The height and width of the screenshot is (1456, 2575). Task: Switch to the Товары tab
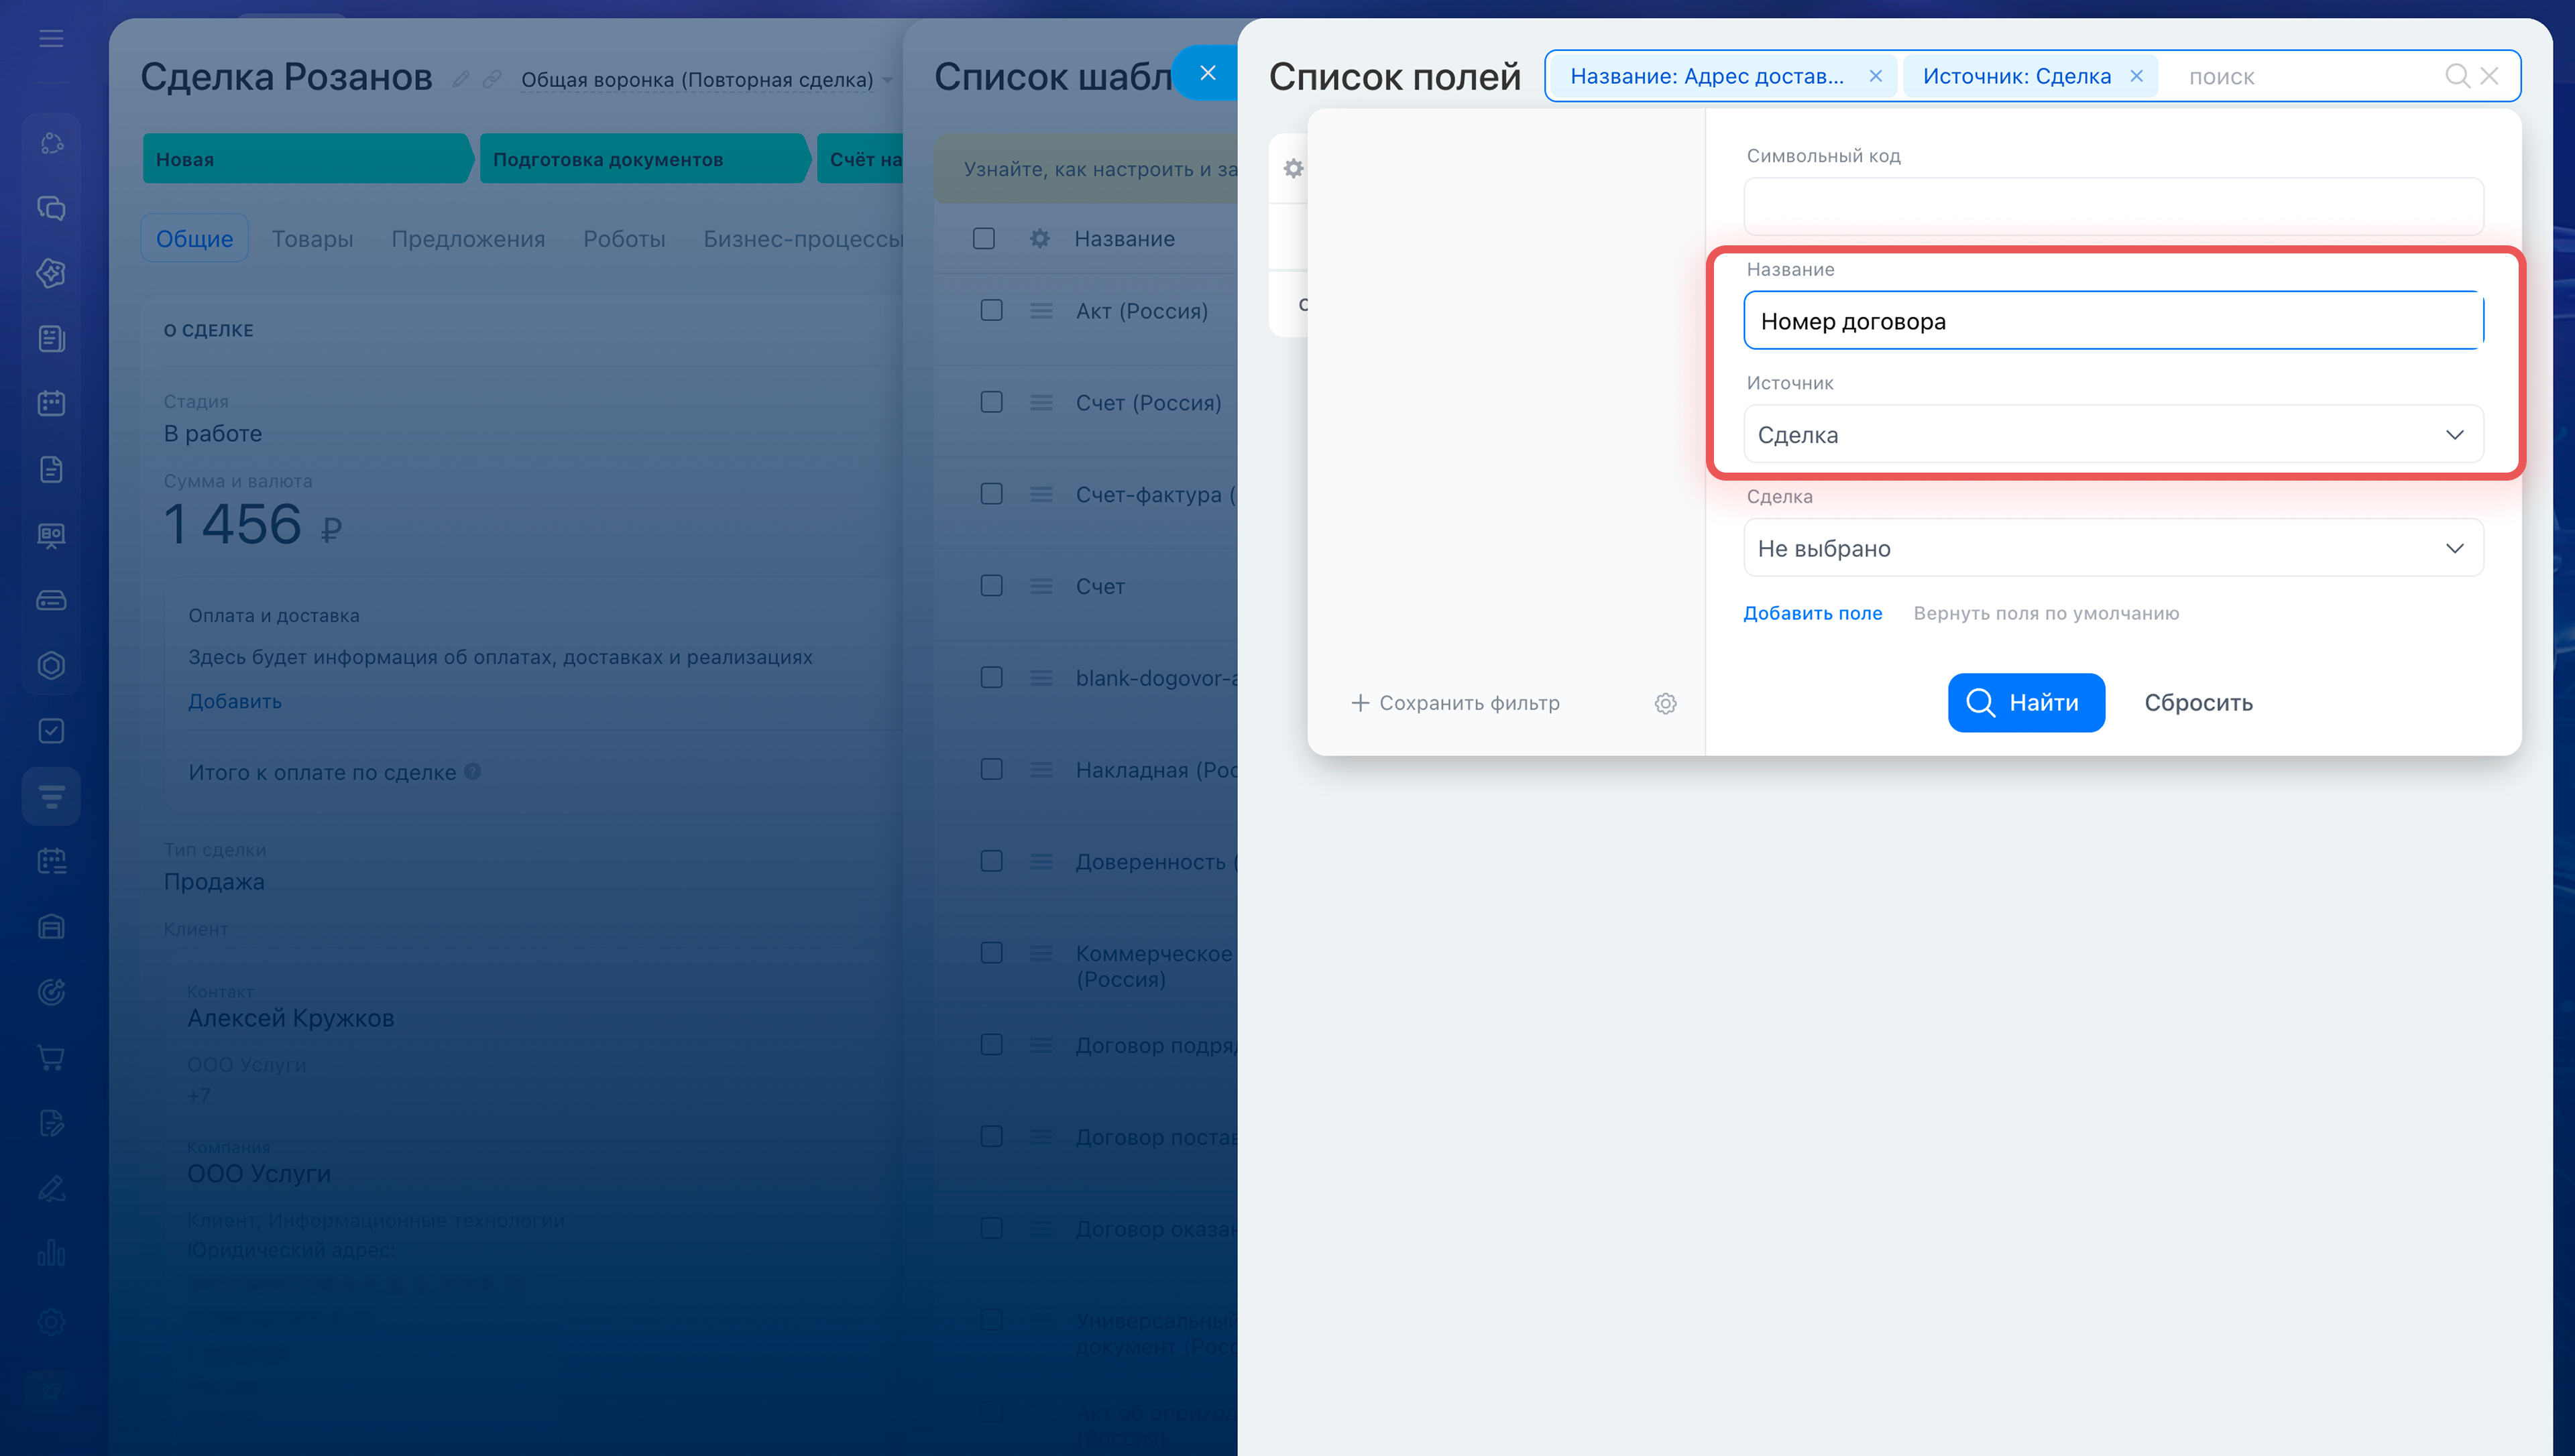click(312, 239)
